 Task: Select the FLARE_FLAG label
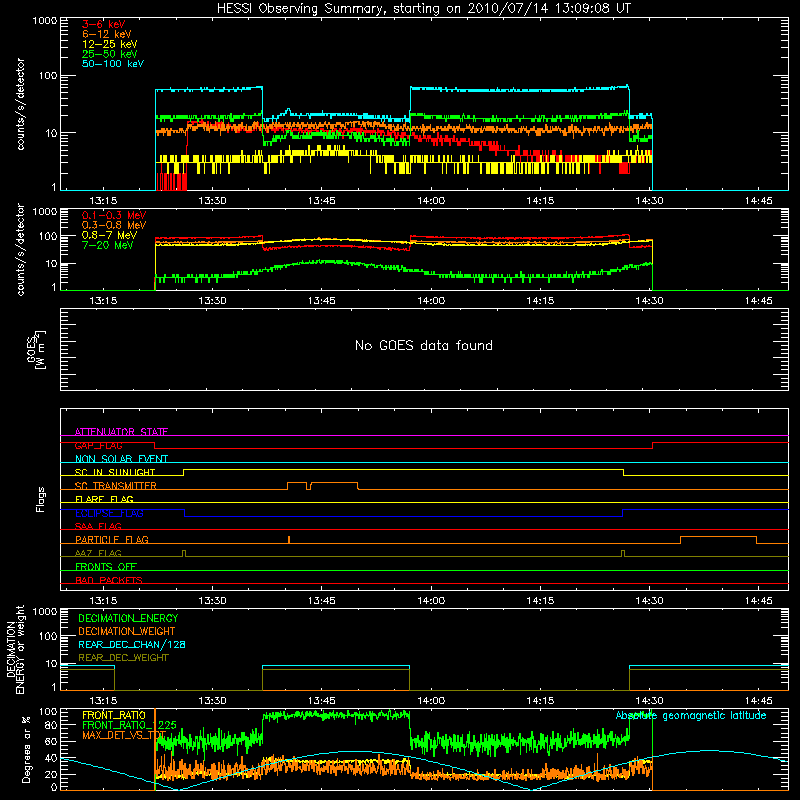pos(104,499)
